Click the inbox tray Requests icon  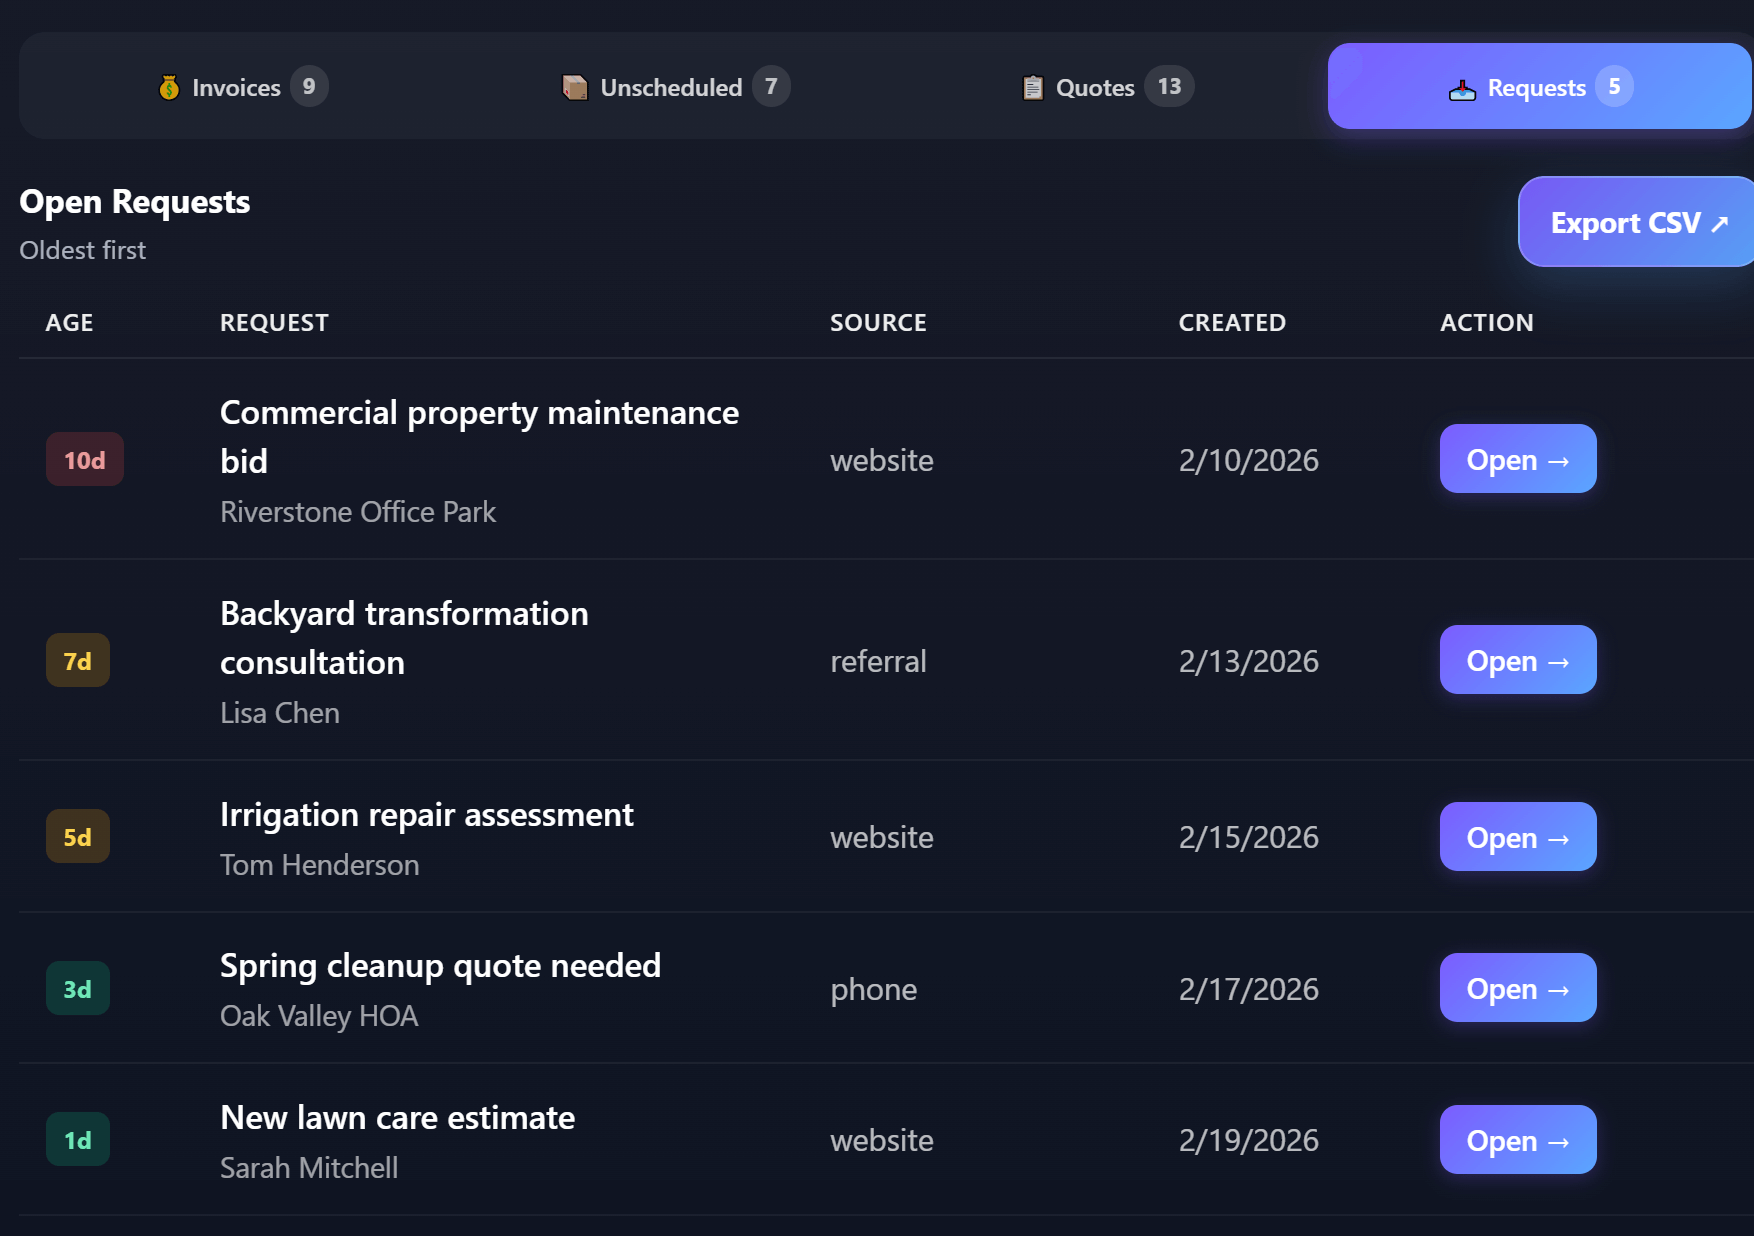pos(1462,89)
